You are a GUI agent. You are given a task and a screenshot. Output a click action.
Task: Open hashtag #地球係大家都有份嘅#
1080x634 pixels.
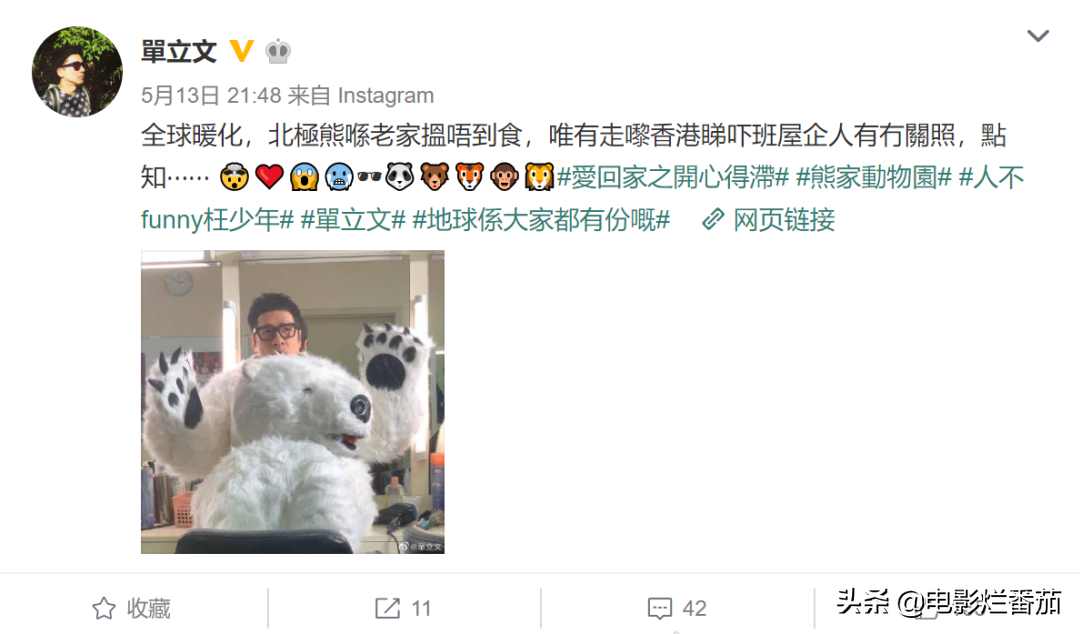(541, 220)
